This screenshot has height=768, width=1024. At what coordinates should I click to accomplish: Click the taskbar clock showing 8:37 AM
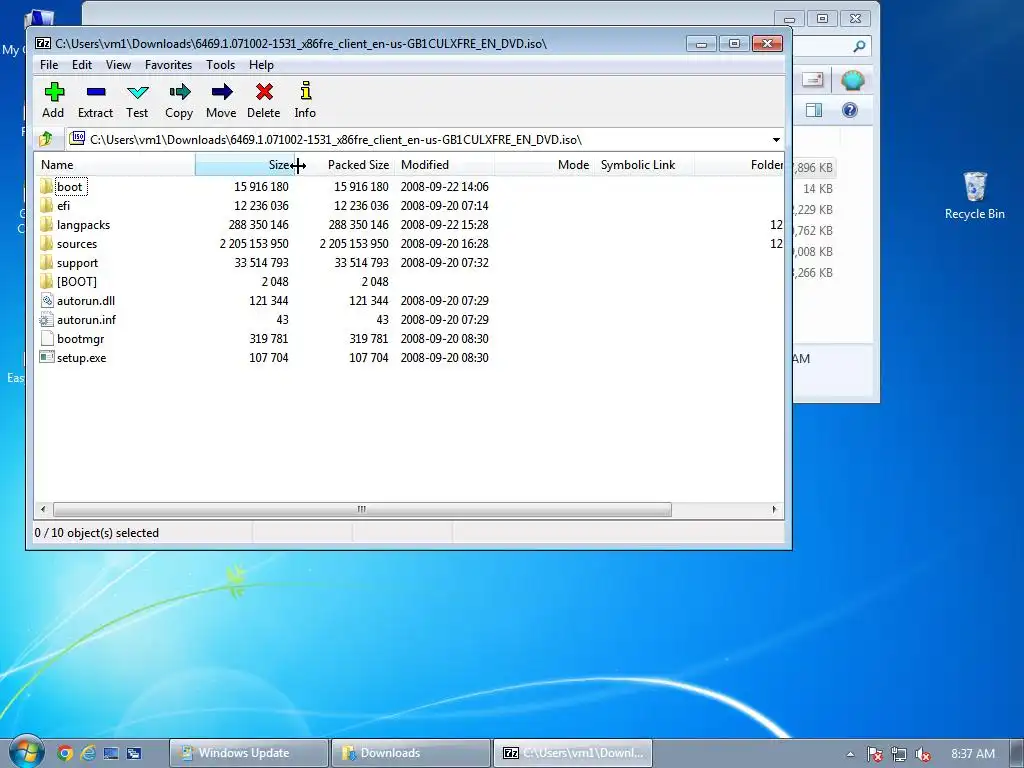(973, 754)
